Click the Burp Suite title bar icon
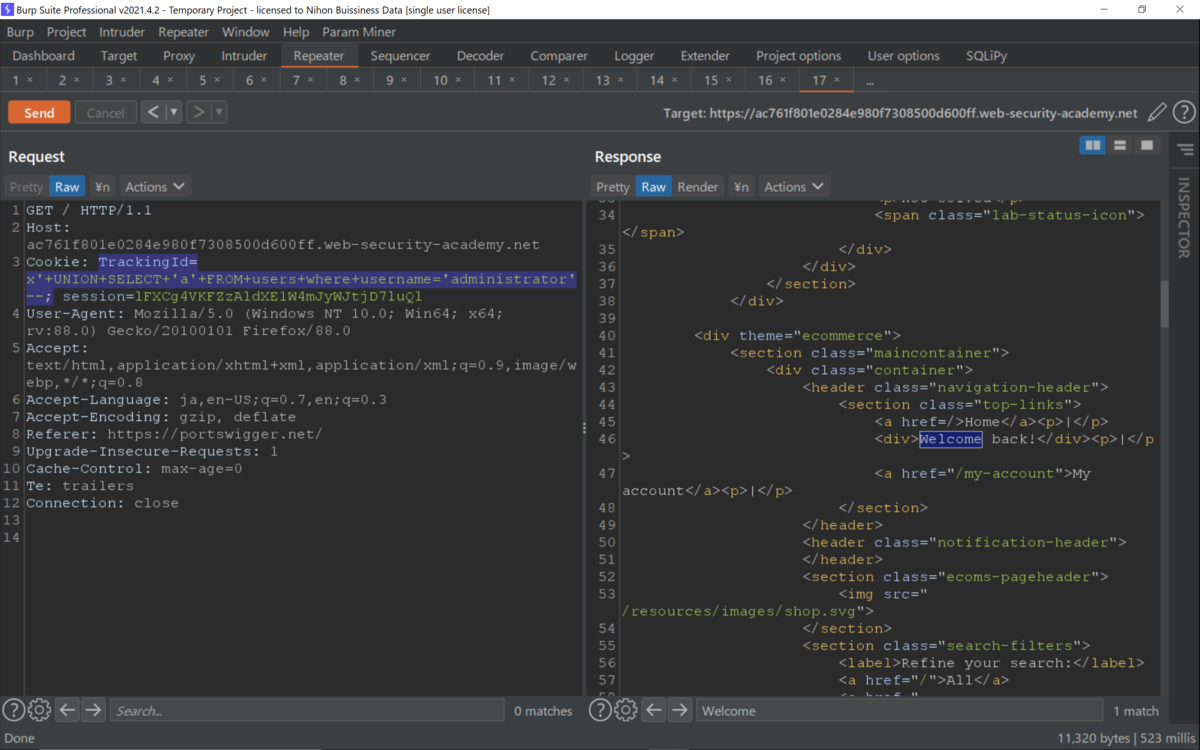 tap(8, 9)
